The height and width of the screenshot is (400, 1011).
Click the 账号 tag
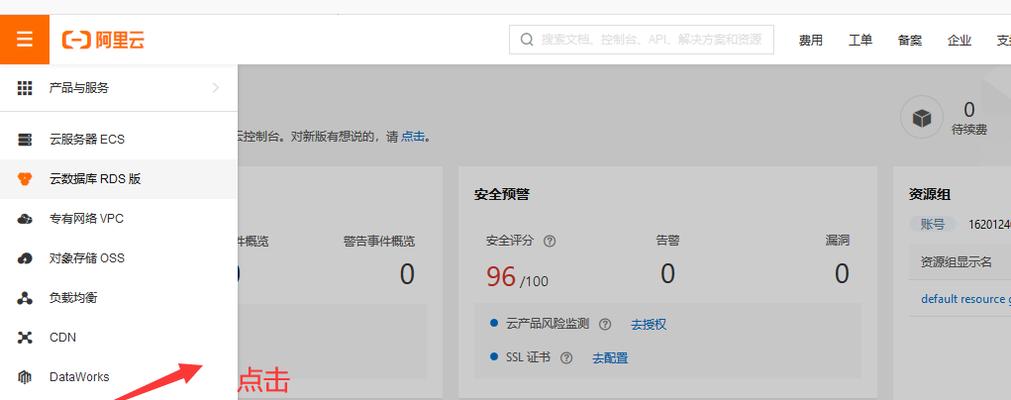pyautogui.click(x=932, y=225)
